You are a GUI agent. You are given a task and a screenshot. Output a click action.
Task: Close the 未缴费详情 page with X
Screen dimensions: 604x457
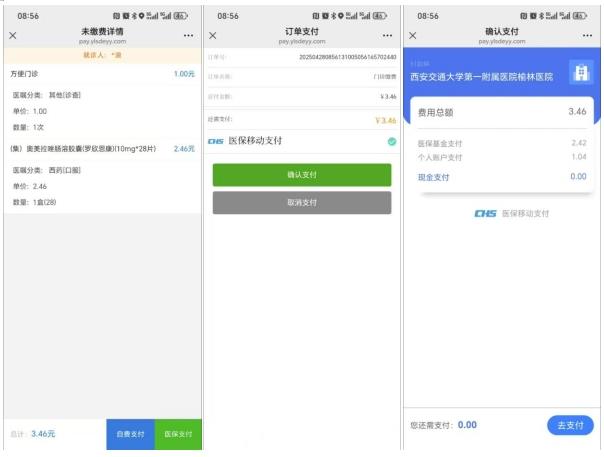[x=12, y=36]
